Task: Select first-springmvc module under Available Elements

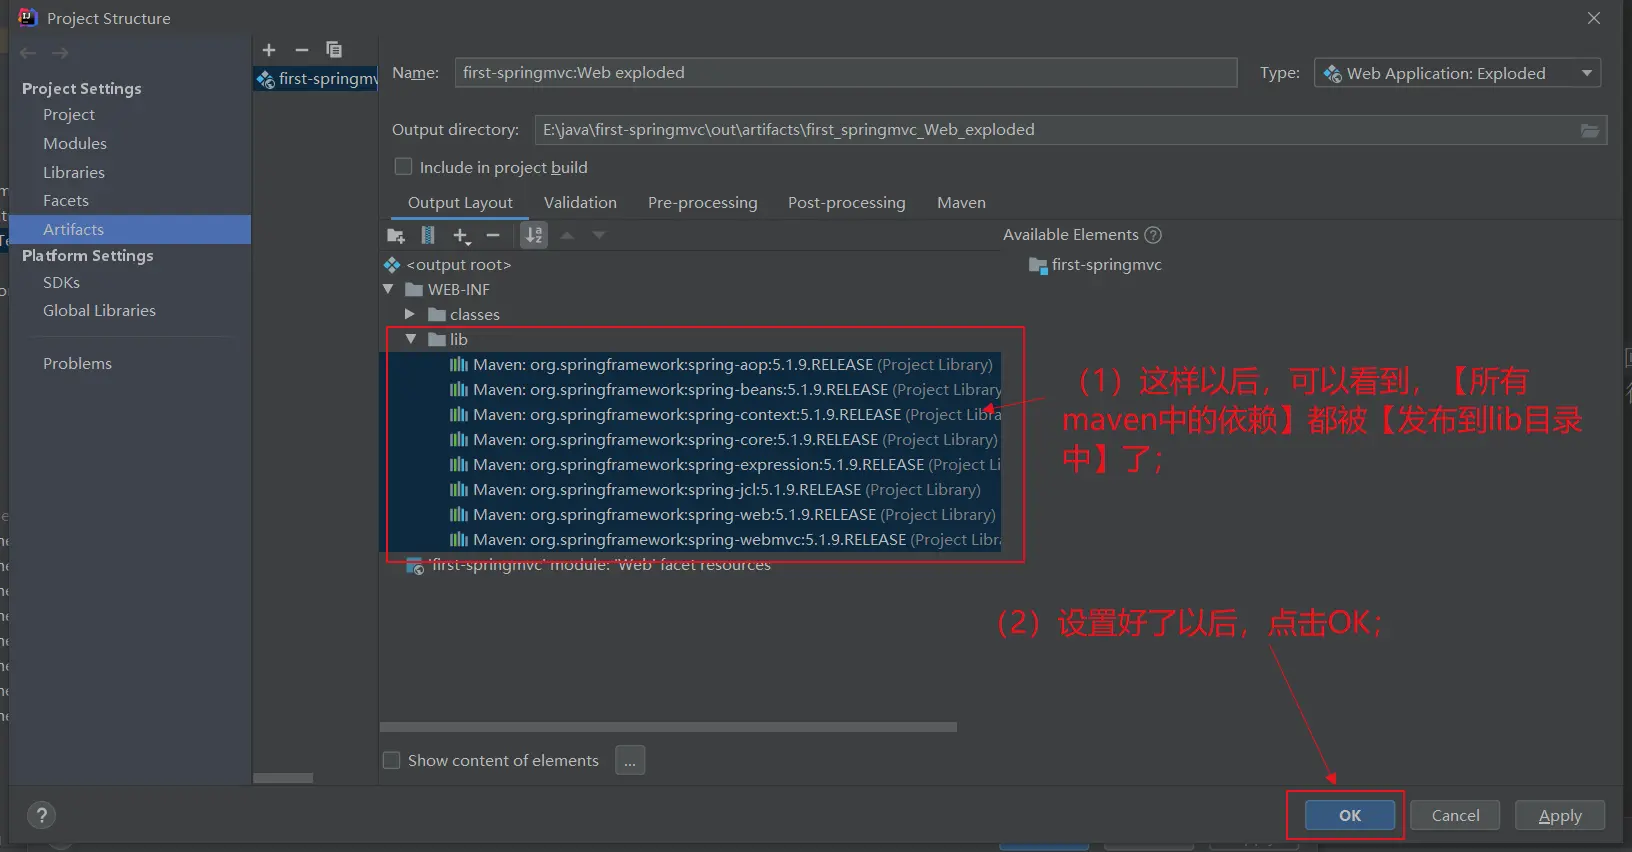Action: tap(1095, 265)
